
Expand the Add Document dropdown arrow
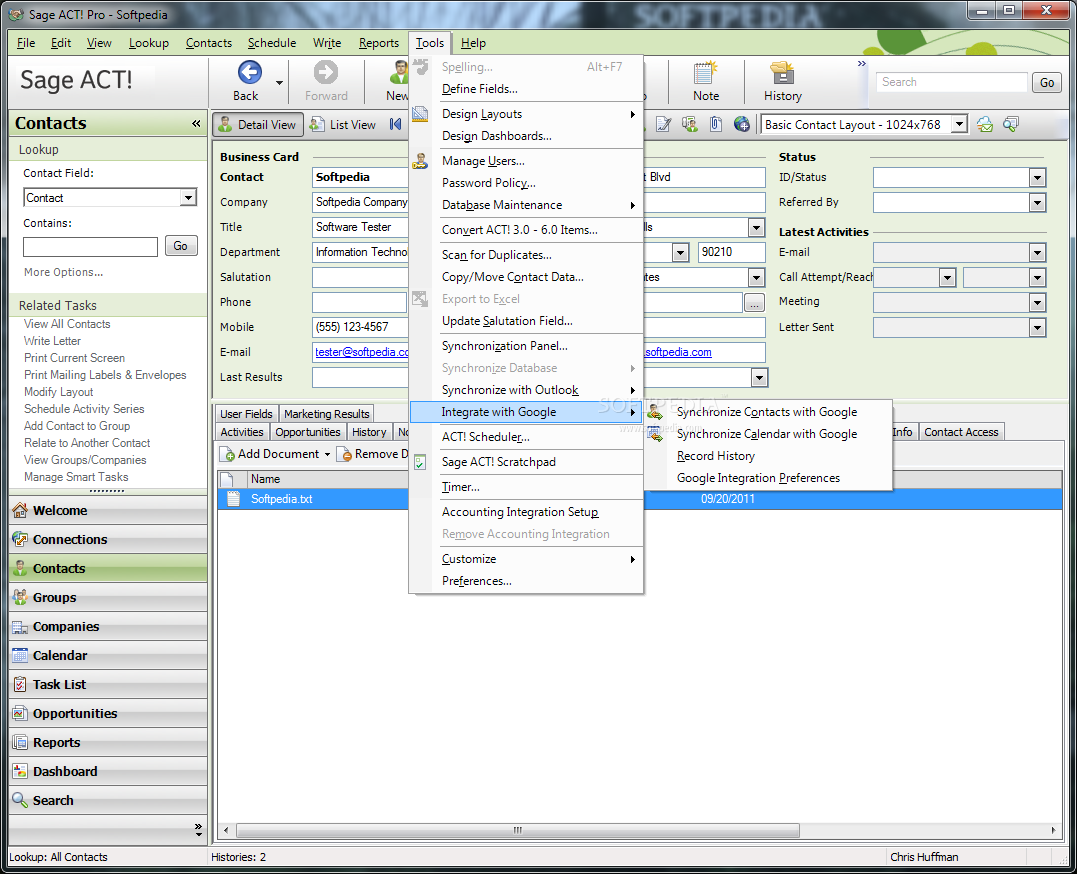(328, 454)
